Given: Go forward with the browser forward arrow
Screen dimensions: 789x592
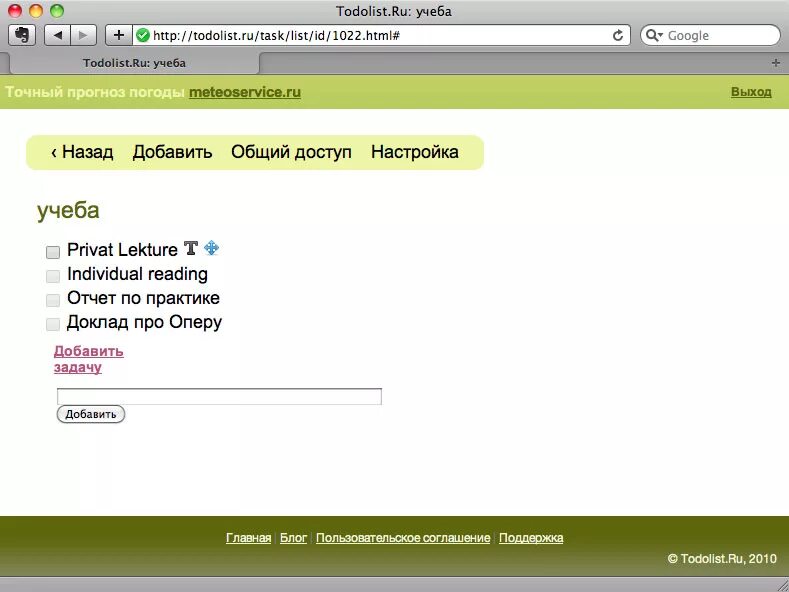Looking at the screenshot, I should (84, 35).
